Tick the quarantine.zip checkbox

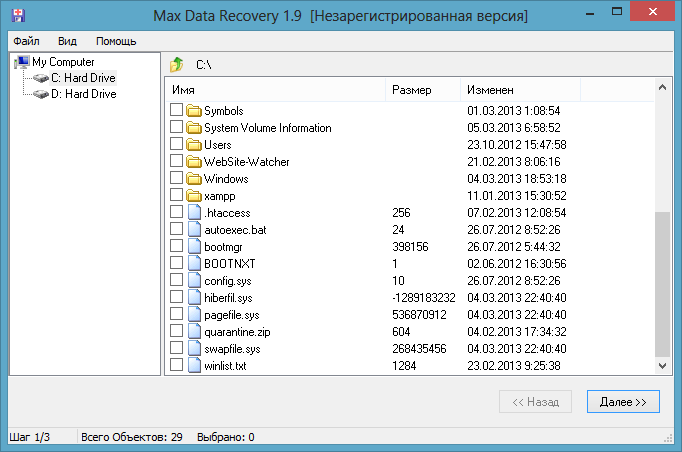coord(176,330)
